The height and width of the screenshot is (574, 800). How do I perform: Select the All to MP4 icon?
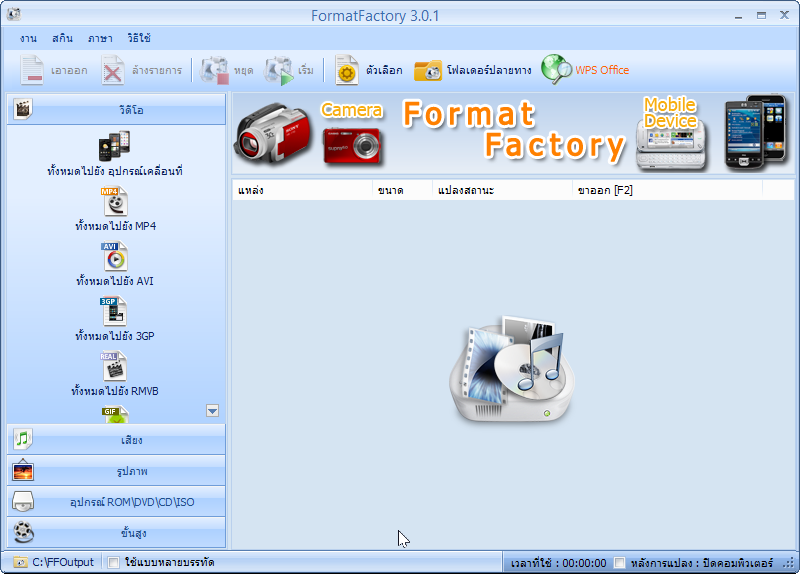pos(114,202)
